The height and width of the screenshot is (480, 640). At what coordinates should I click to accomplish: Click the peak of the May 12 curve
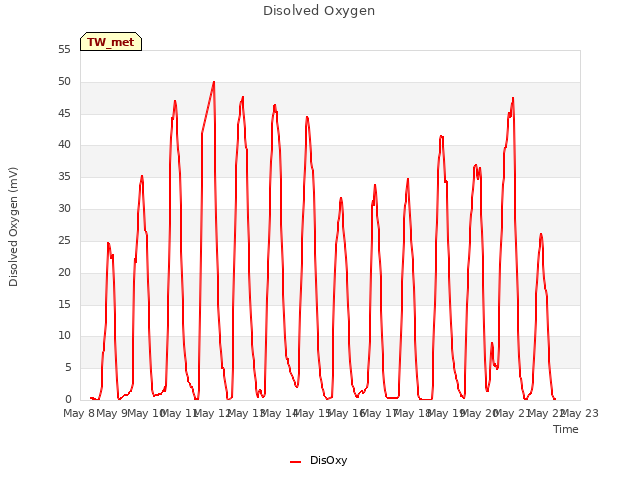214,82
